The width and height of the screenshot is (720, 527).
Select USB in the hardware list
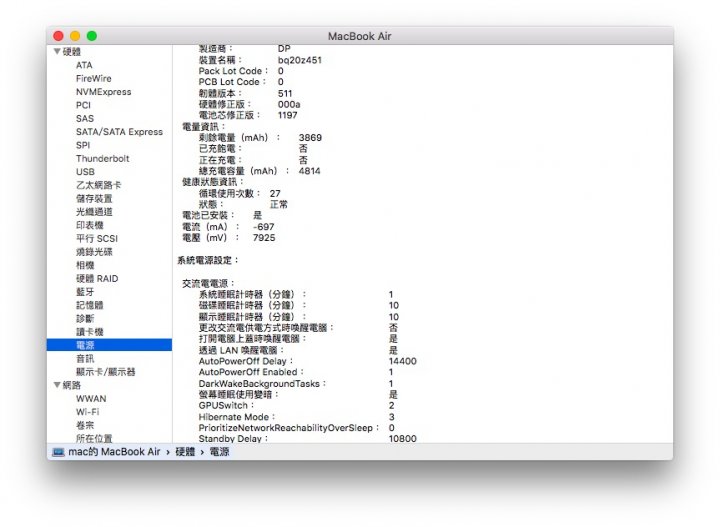(x=85, y=172)
